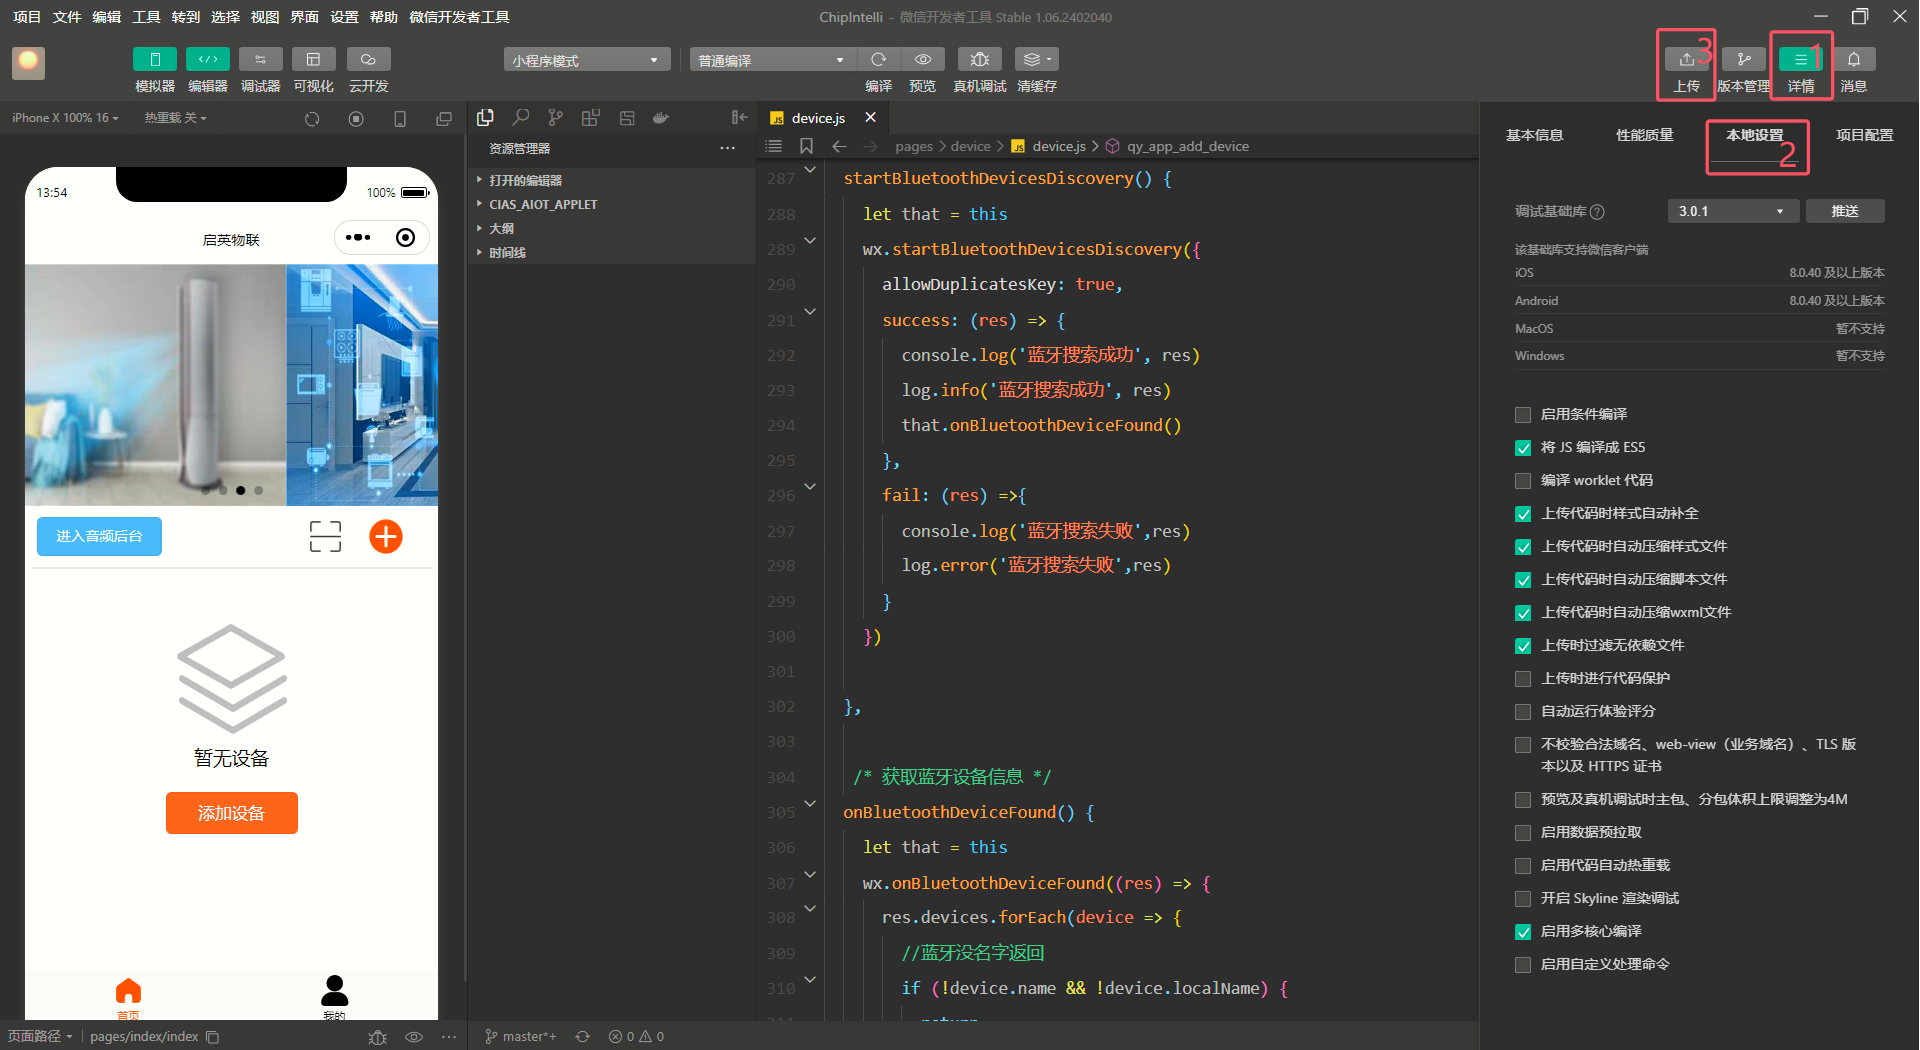Enable 启用代码自动热重载 checkbox
The height and width of the screenshot is (1050, 1920).
(x=1523, y=866)
